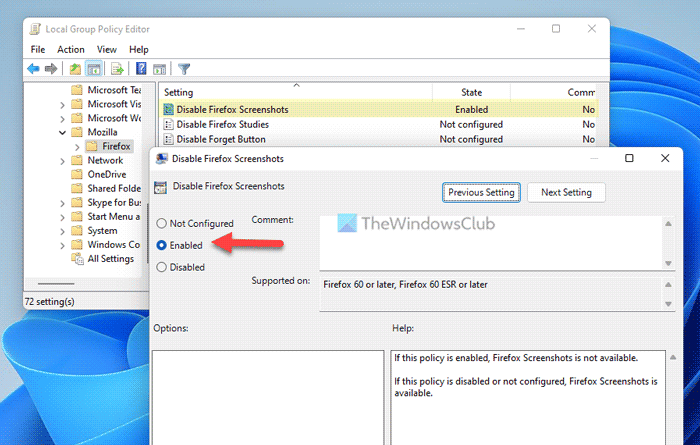This screenshot has width=700, height=445.
Task: Expand the Skype for Bus tree node
Action: (x=62, y=204)
